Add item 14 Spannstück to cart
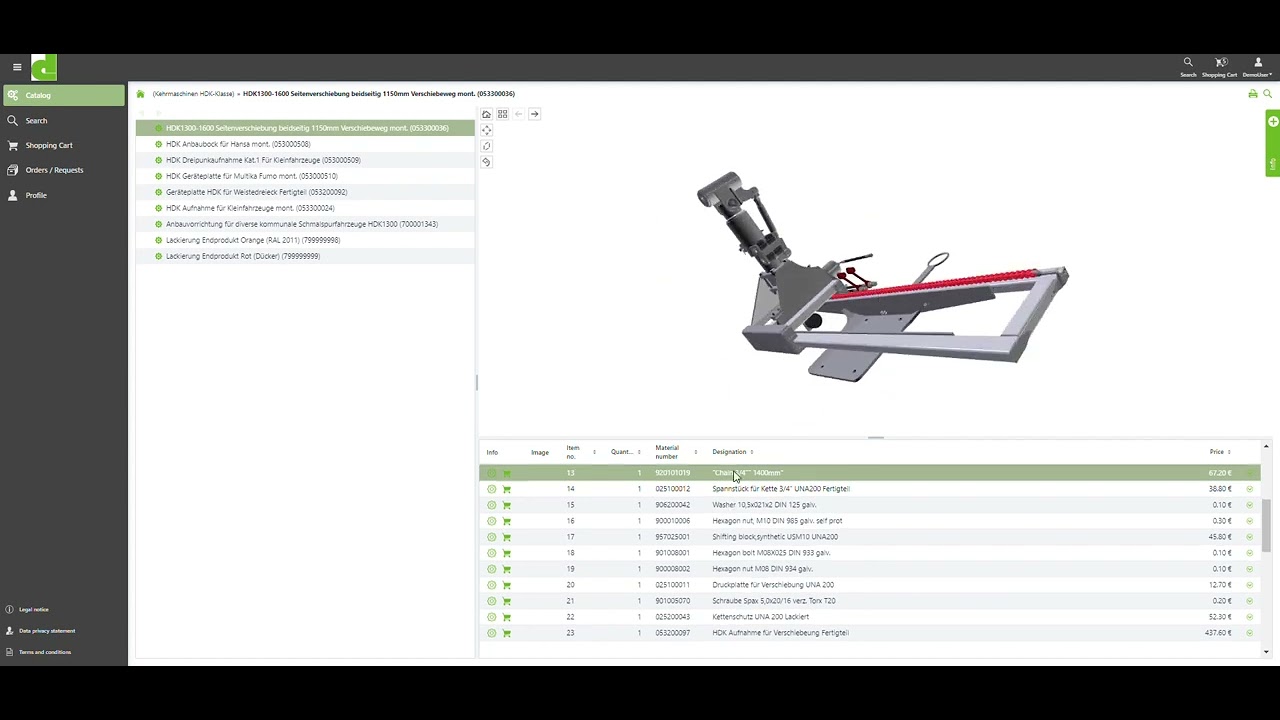This screenshot has height=720, width=1280. pos(506,489)
